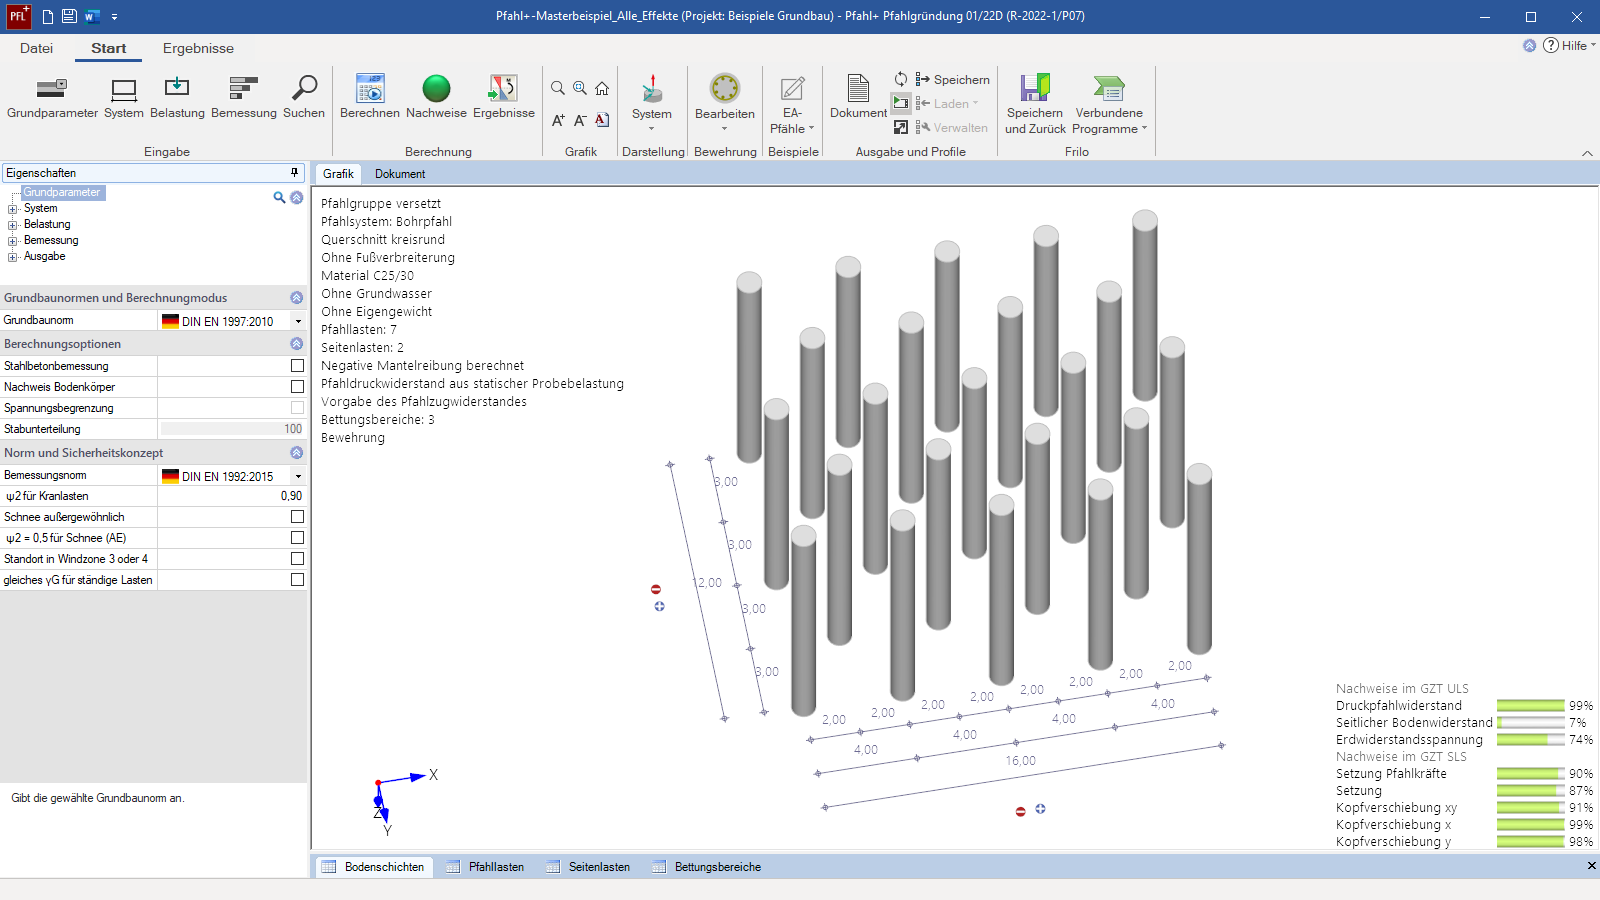Click the Speichern profile button
This screenshot has width=1600, height=900.
tap(952, 79)
